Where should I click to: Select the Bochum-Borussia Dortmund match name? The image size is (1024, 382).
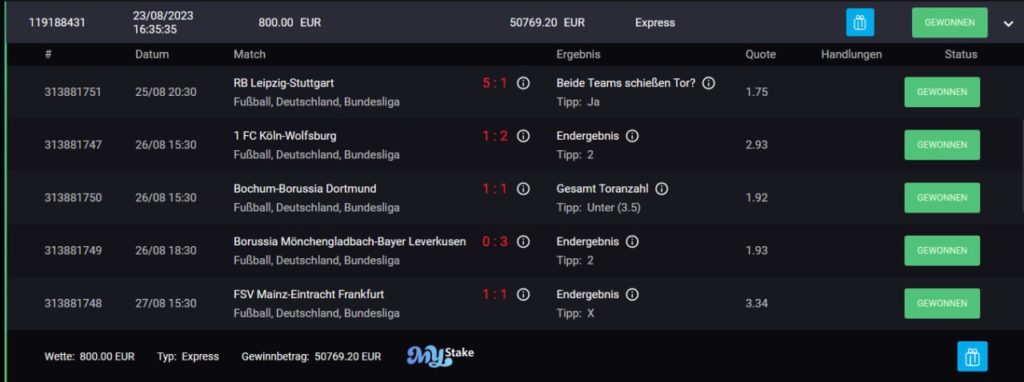[x=305, y=189]
